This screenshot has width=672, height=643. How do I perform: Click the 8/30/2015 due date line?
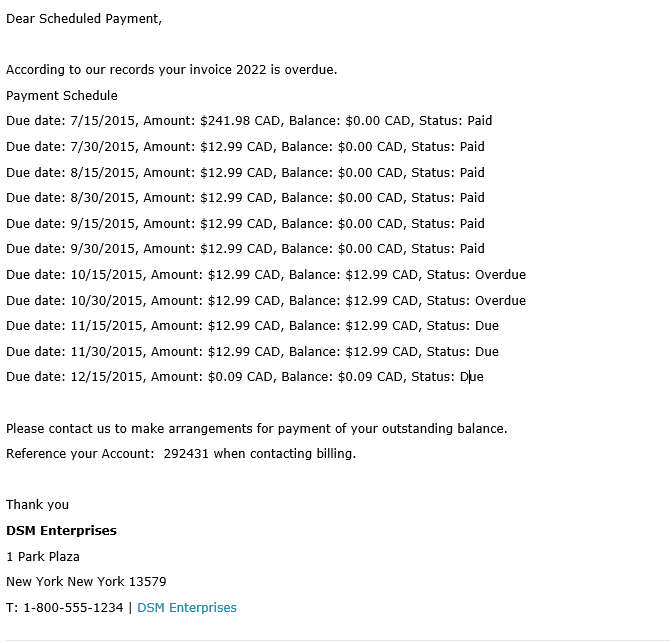pyautogui.click(x=245, y=198)
